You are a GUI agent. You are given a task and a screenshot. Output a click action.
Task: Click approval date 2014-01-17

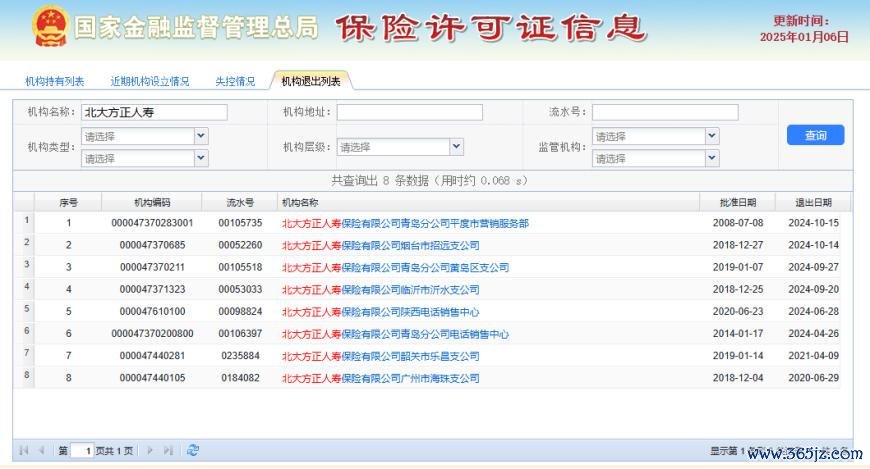coord(738,334)
